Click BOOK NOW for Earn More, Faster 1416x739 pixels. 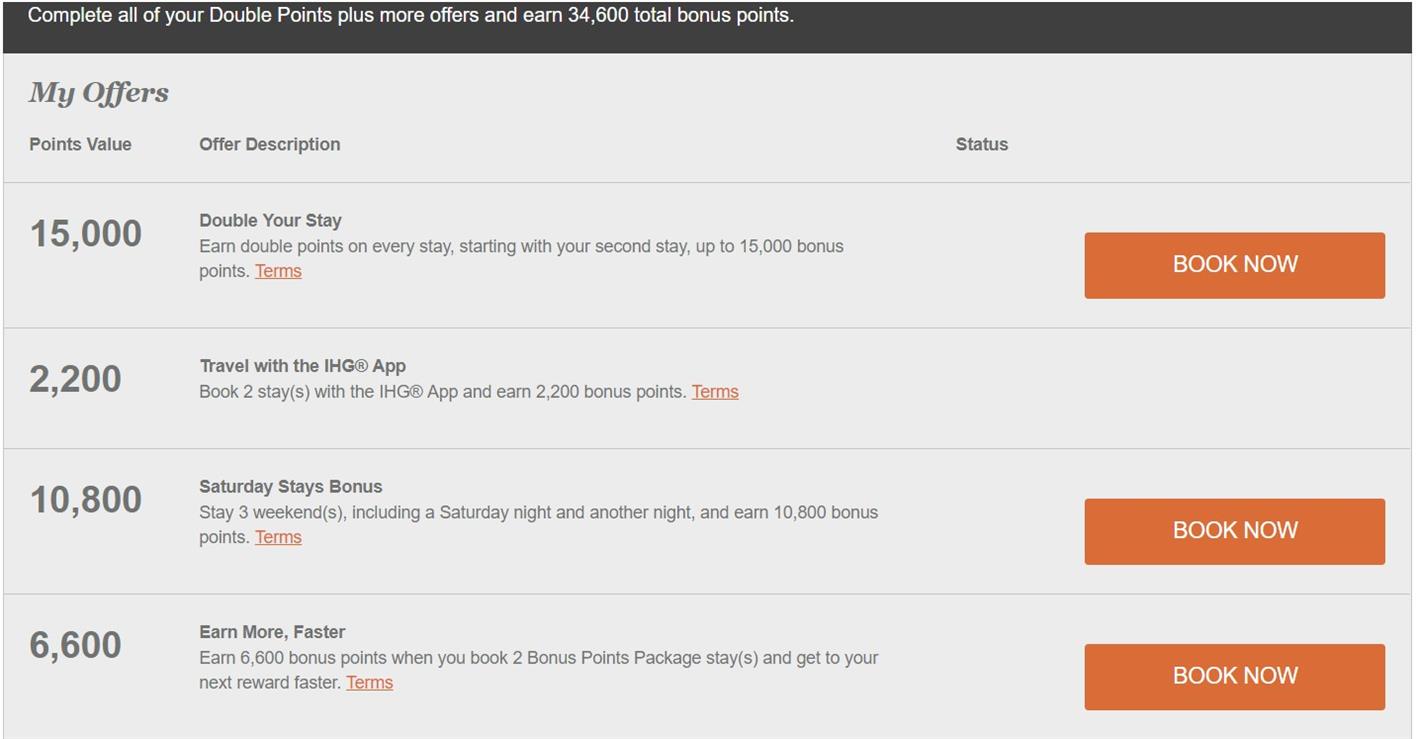click(1234, 677)
